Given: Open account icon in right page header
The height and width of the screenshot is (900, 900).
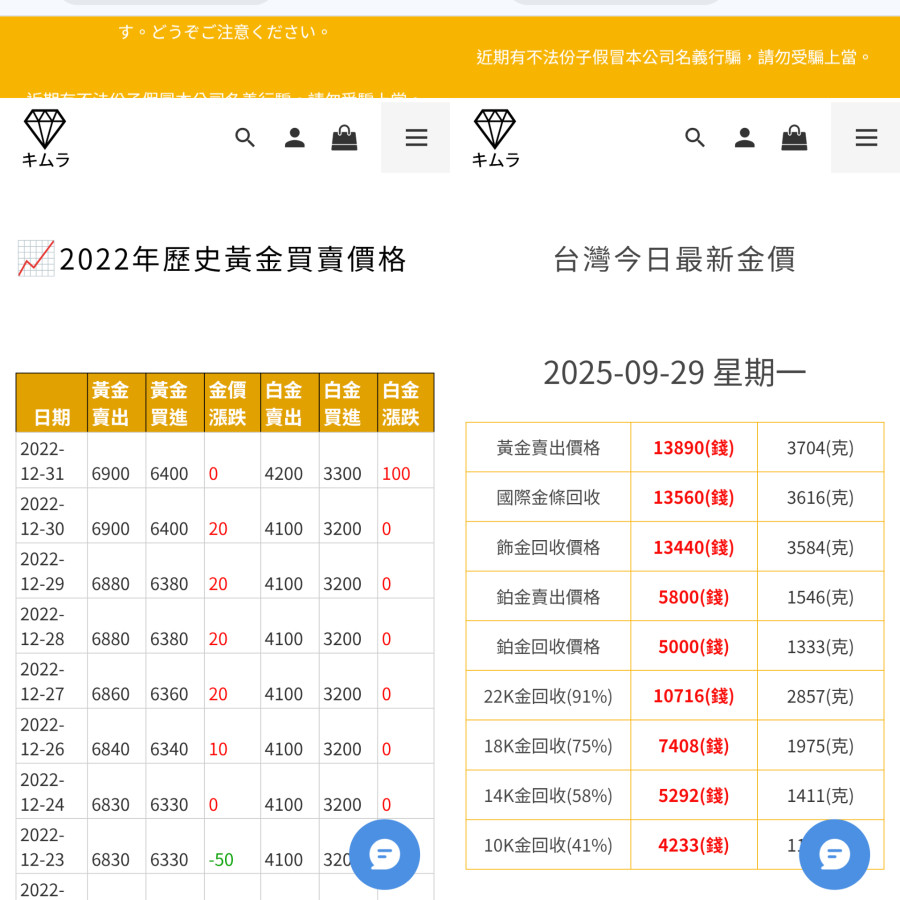Looking at the screenshot, I should [x=744, y=138].
